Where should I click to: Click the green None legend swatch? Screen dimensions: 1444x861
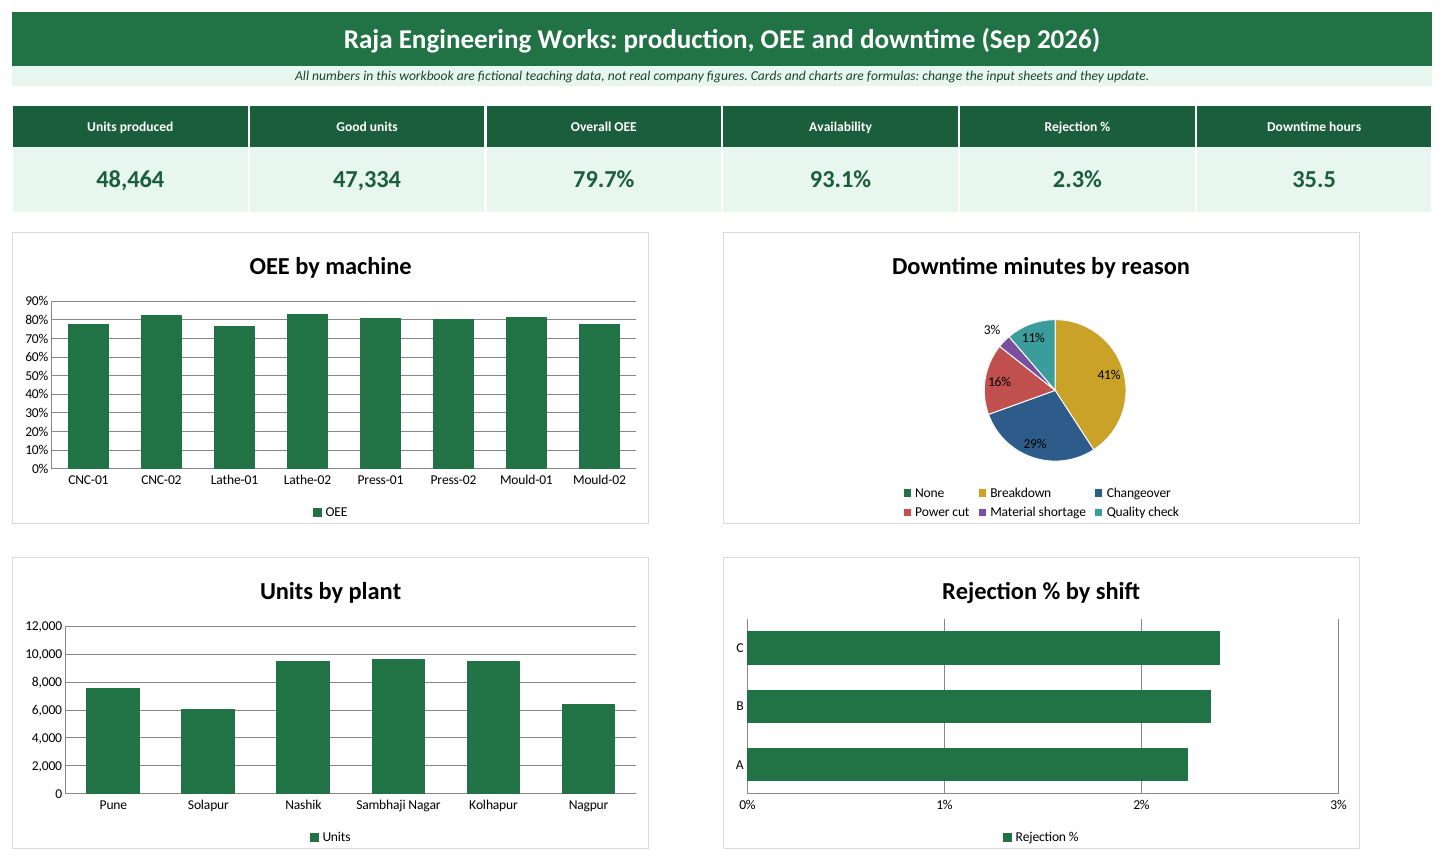tap(907, 493)
